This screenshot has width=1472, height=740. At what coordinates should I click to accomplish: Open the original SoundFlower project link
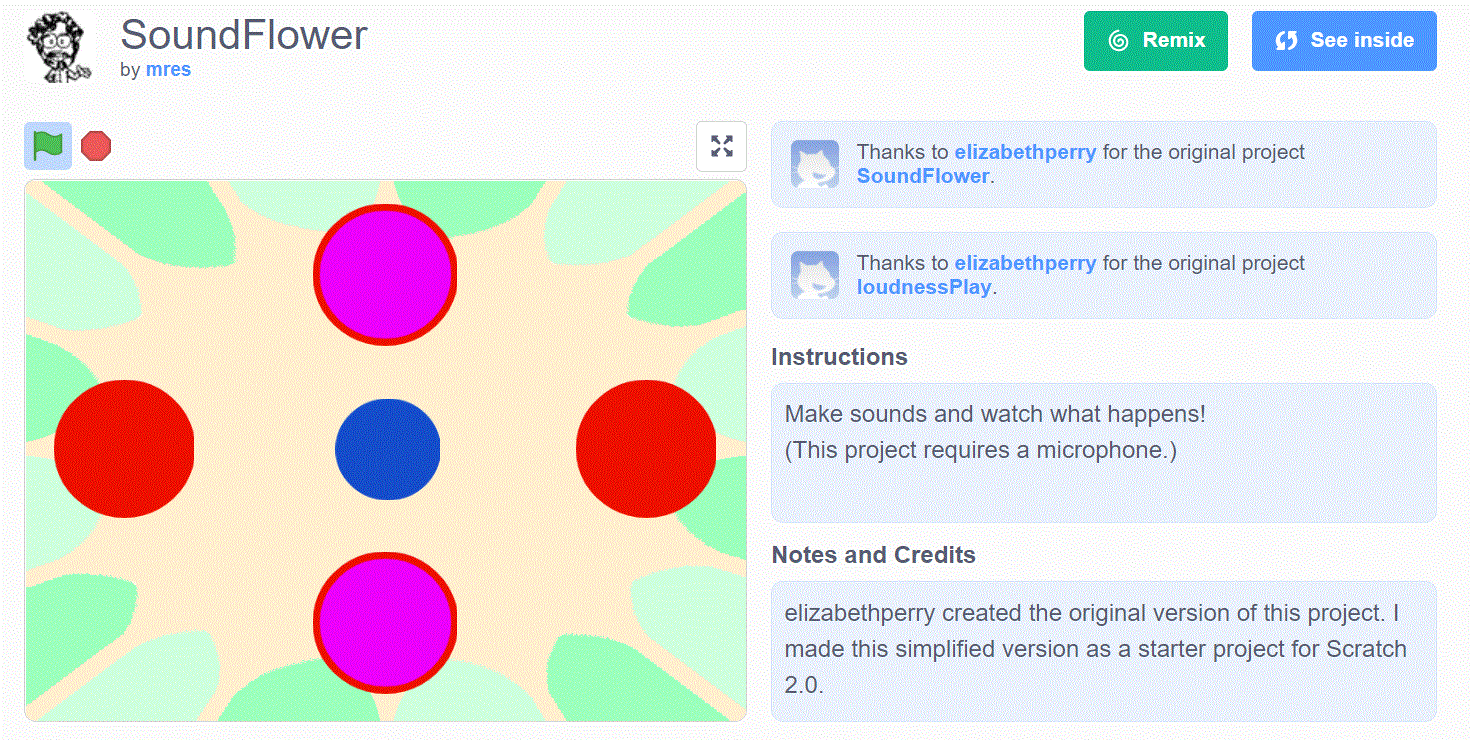coord(922,176)
